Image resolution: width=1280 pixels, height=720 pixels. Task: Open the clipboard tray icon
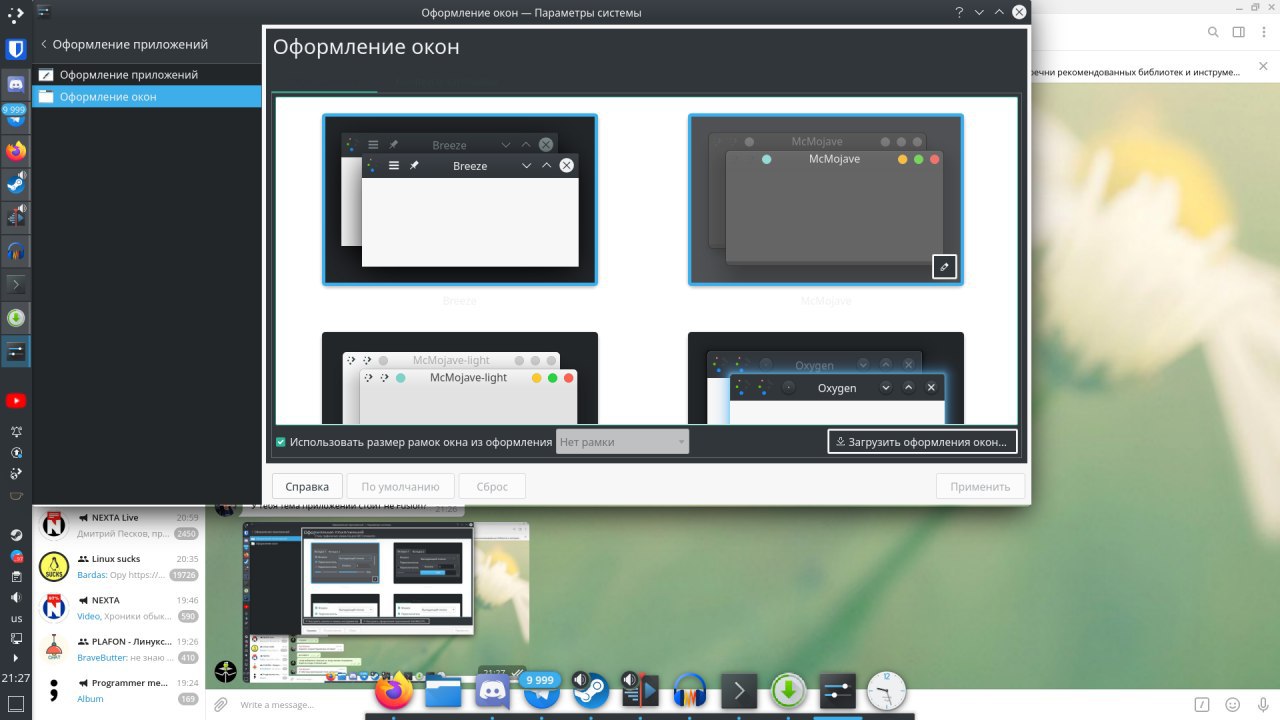[16, 576]
